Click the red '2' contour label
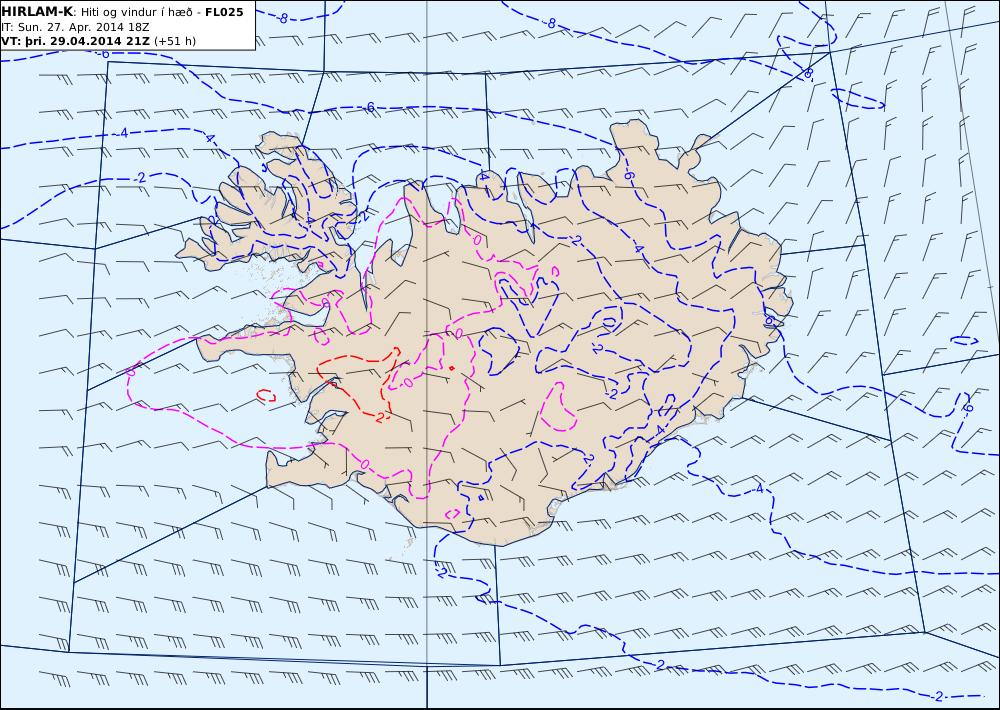The width and height of the screenshot is (1000, 710). (x=380, y=418)
